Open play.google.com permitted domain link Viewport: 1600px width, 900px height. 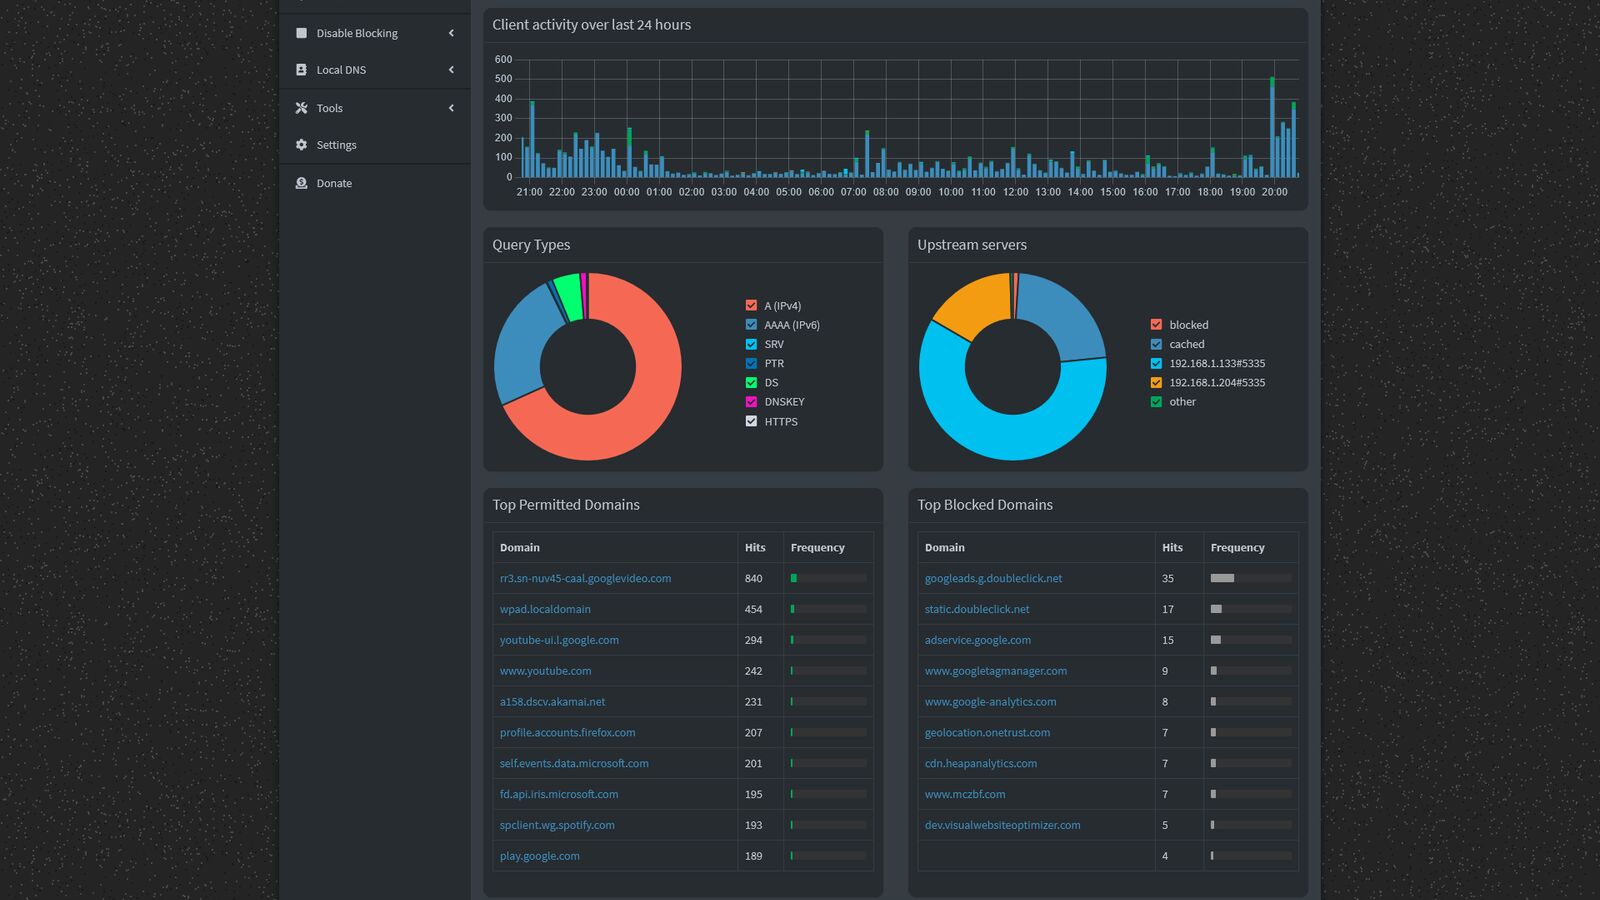click(x=539, y=856)
